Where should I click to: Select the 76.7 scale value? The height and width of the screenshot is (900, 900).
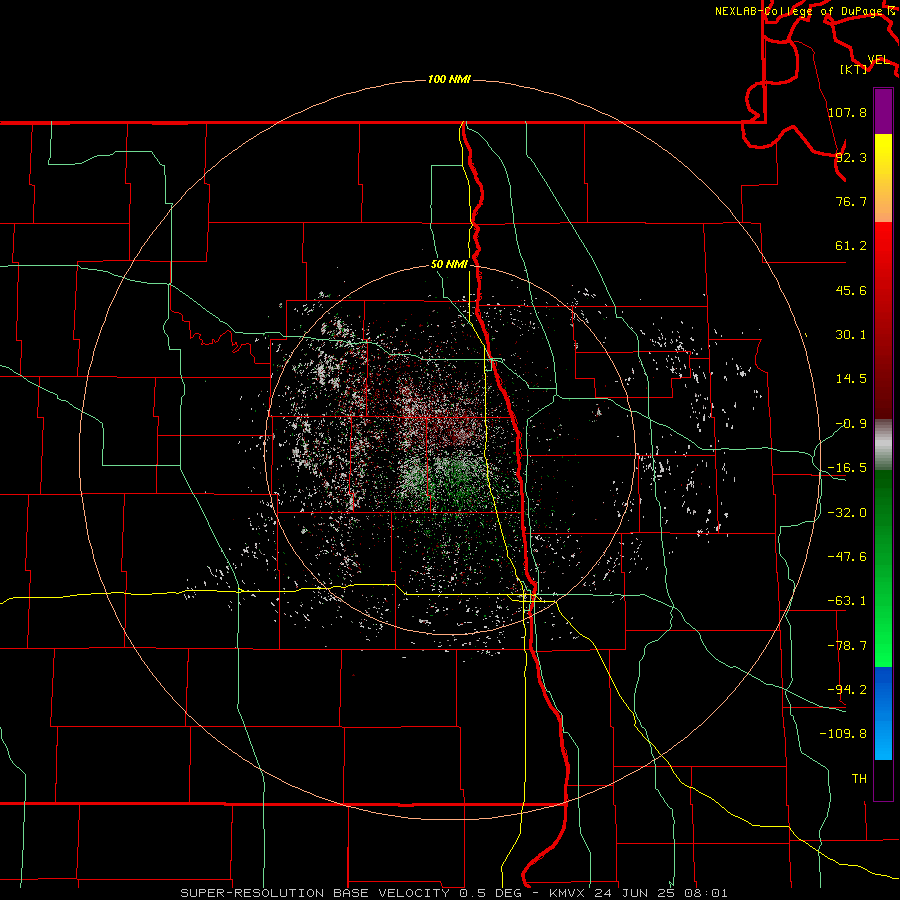851,201
